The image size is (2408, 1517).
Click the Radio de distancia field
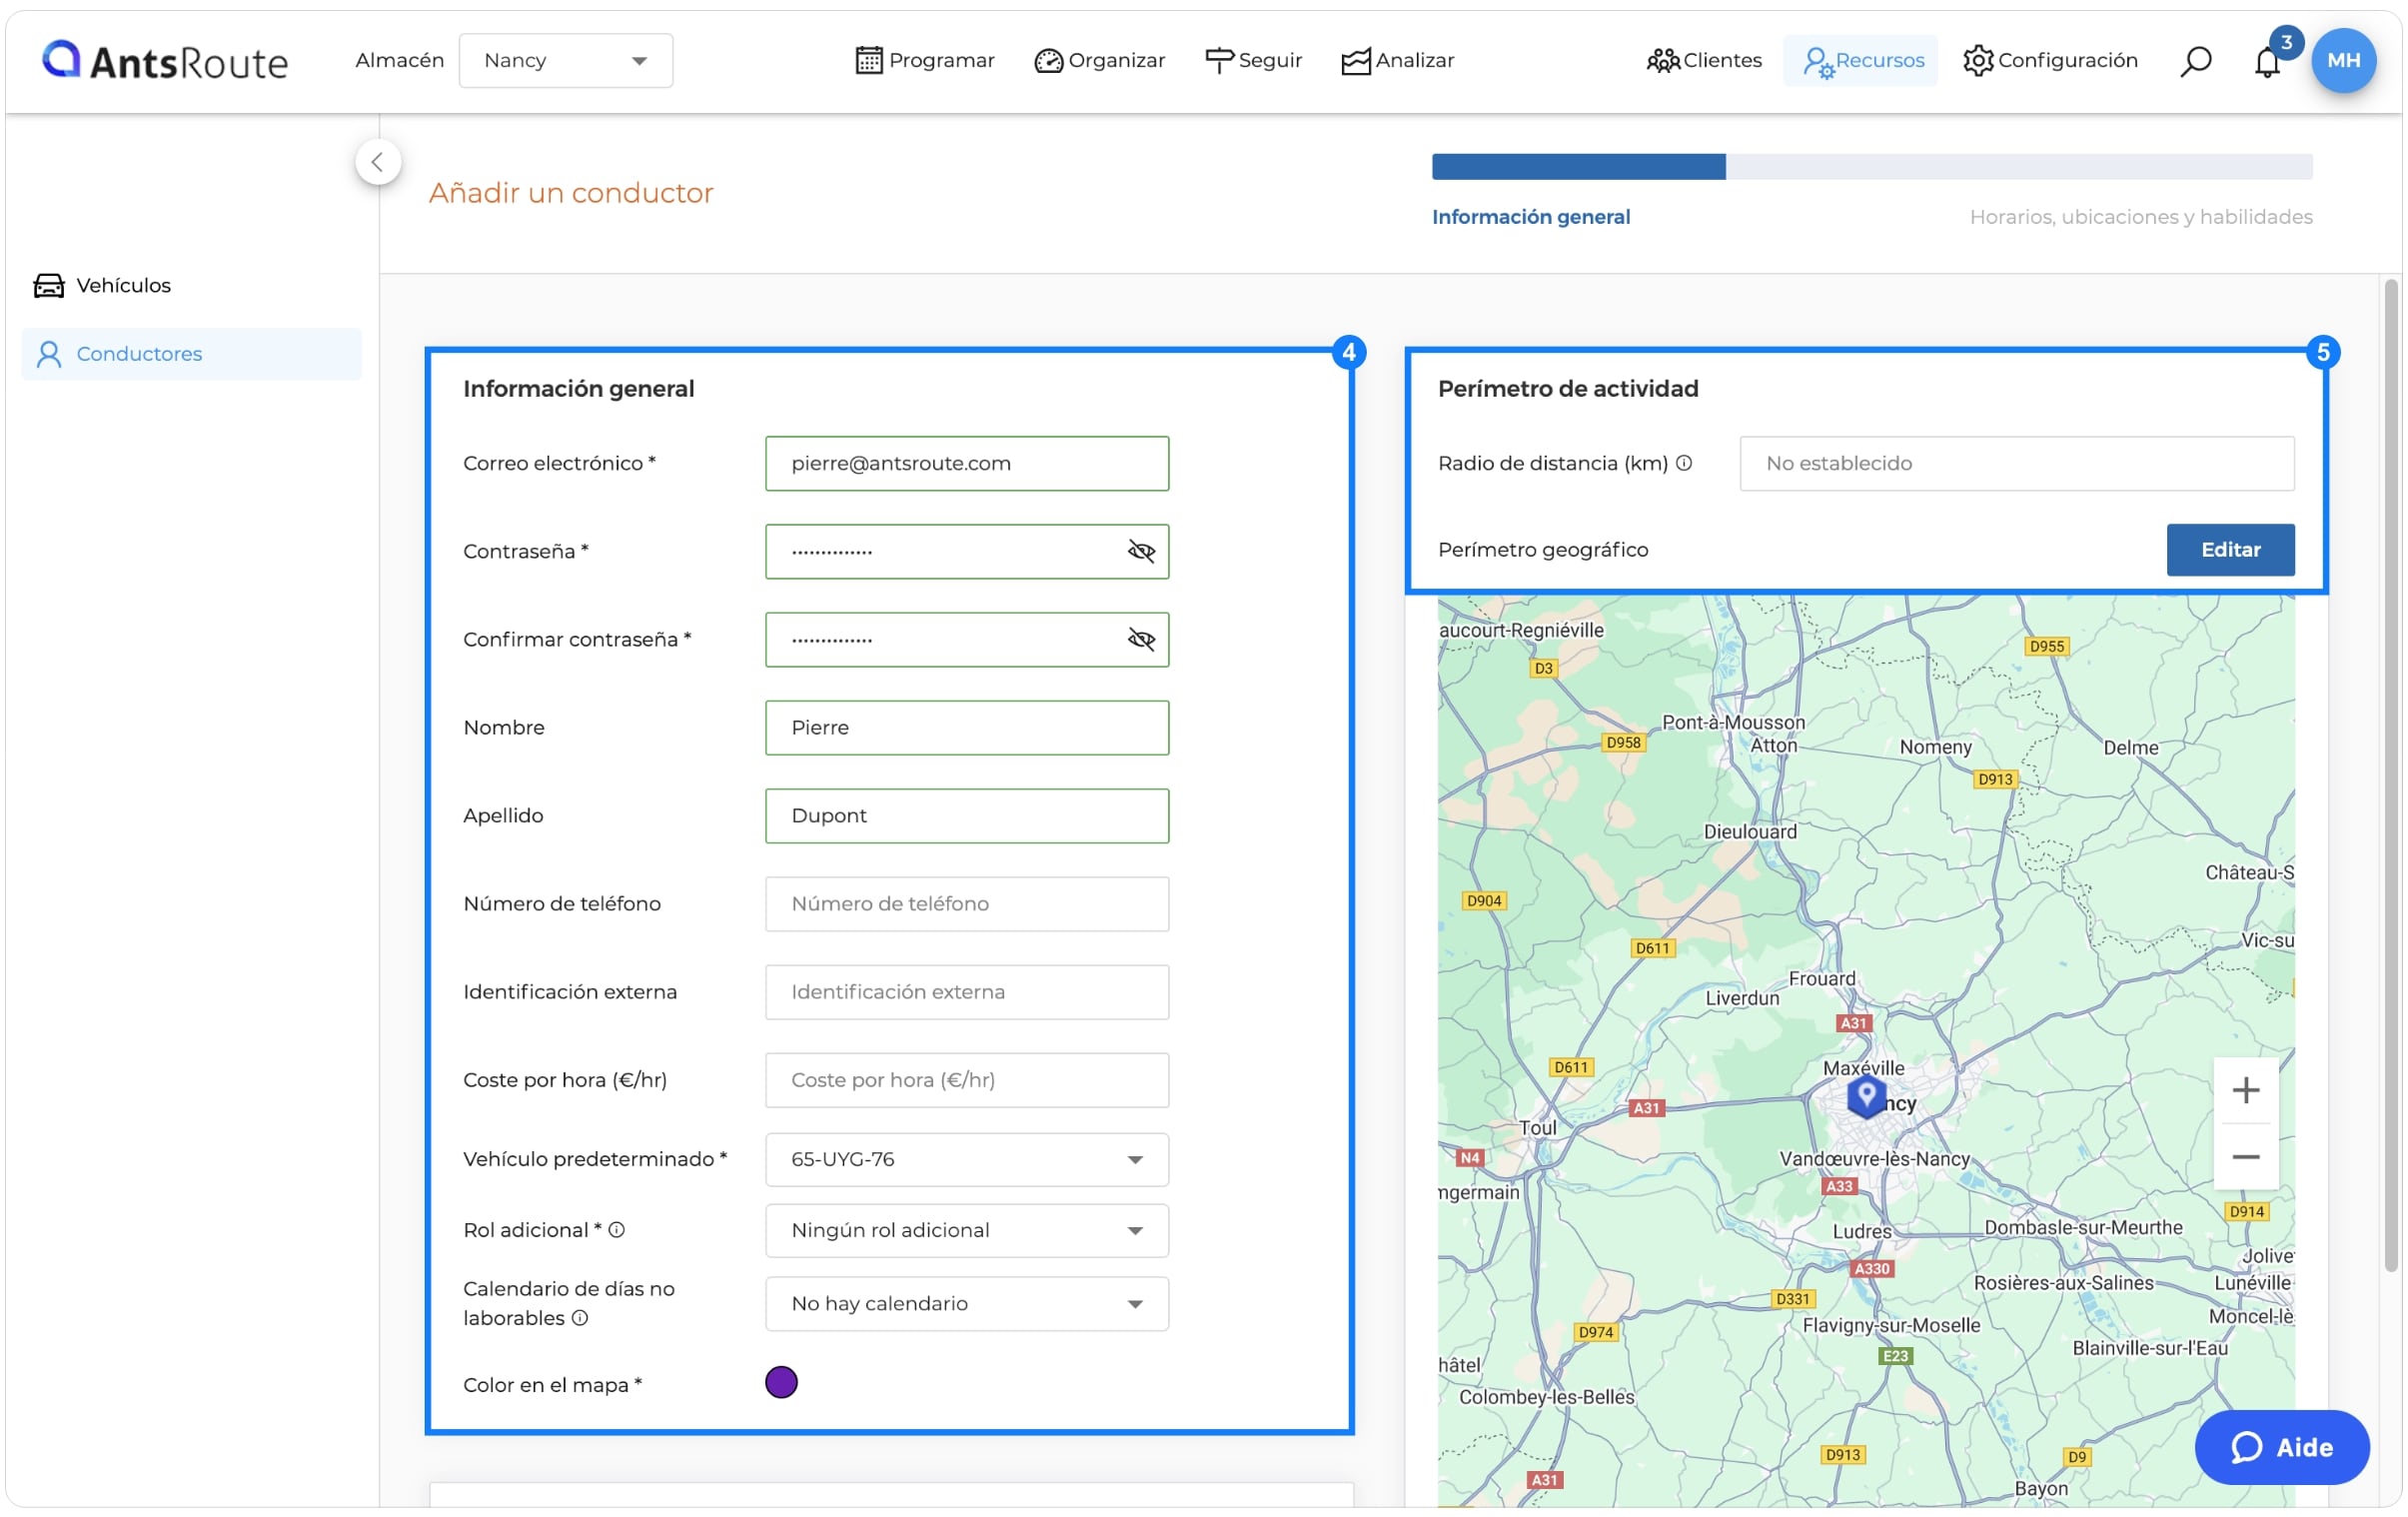pyautogui.click(x=2016, y=463)
